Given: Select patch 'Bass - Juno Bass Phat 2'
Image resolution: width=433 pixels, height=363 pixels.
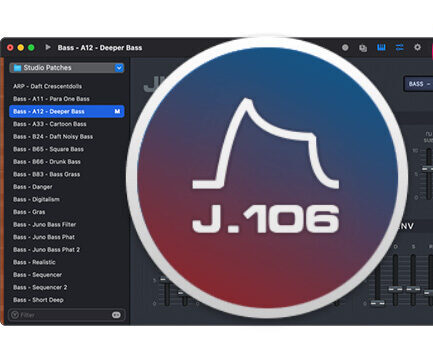Looking at the screenshot, I should coord(46,250).
